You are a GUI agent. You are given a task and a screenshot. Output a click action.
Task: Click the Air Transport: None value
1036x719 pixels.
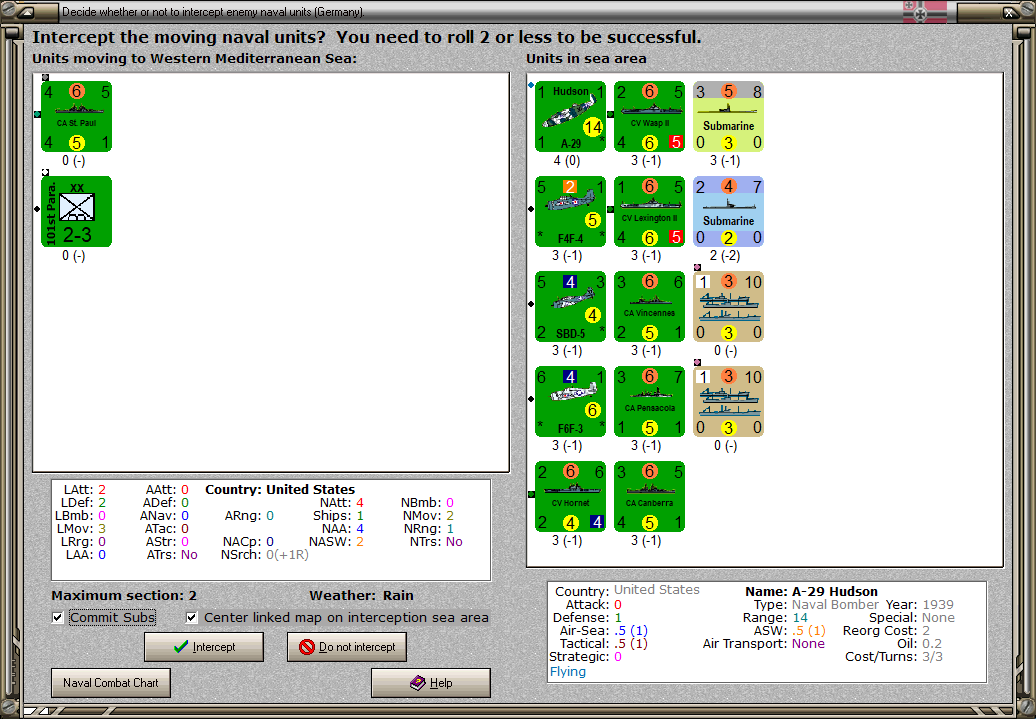point(764,644)
